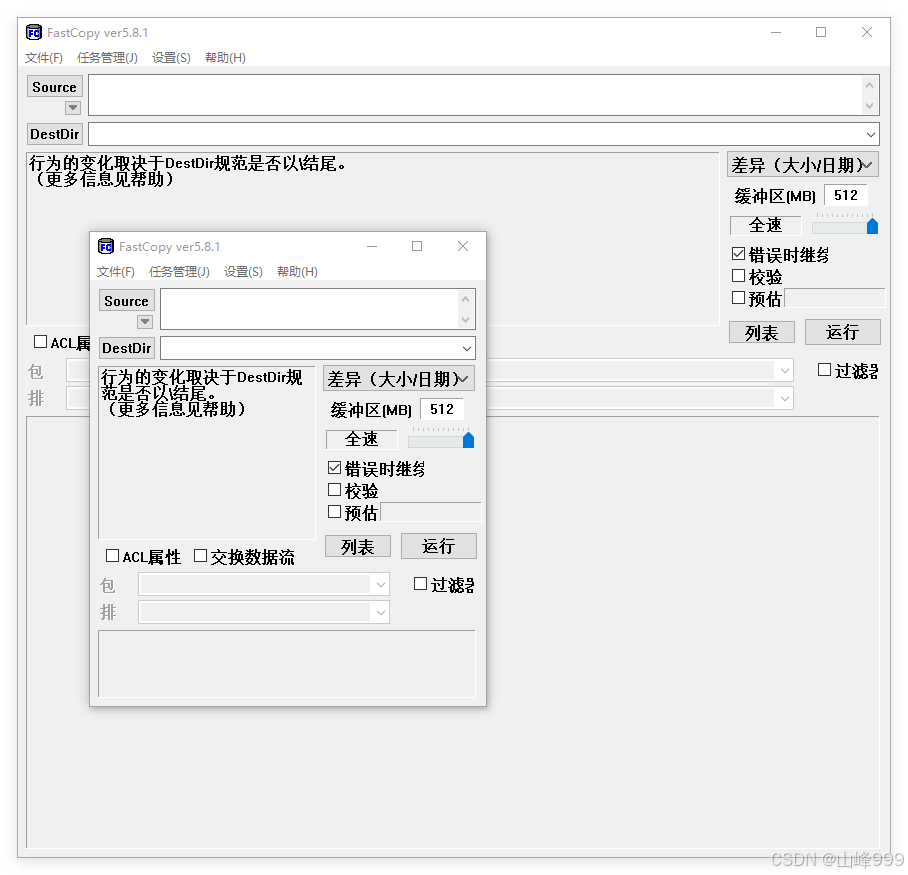
Task: Expand DestDir combo box in front window
Action: tap(467, 349)
